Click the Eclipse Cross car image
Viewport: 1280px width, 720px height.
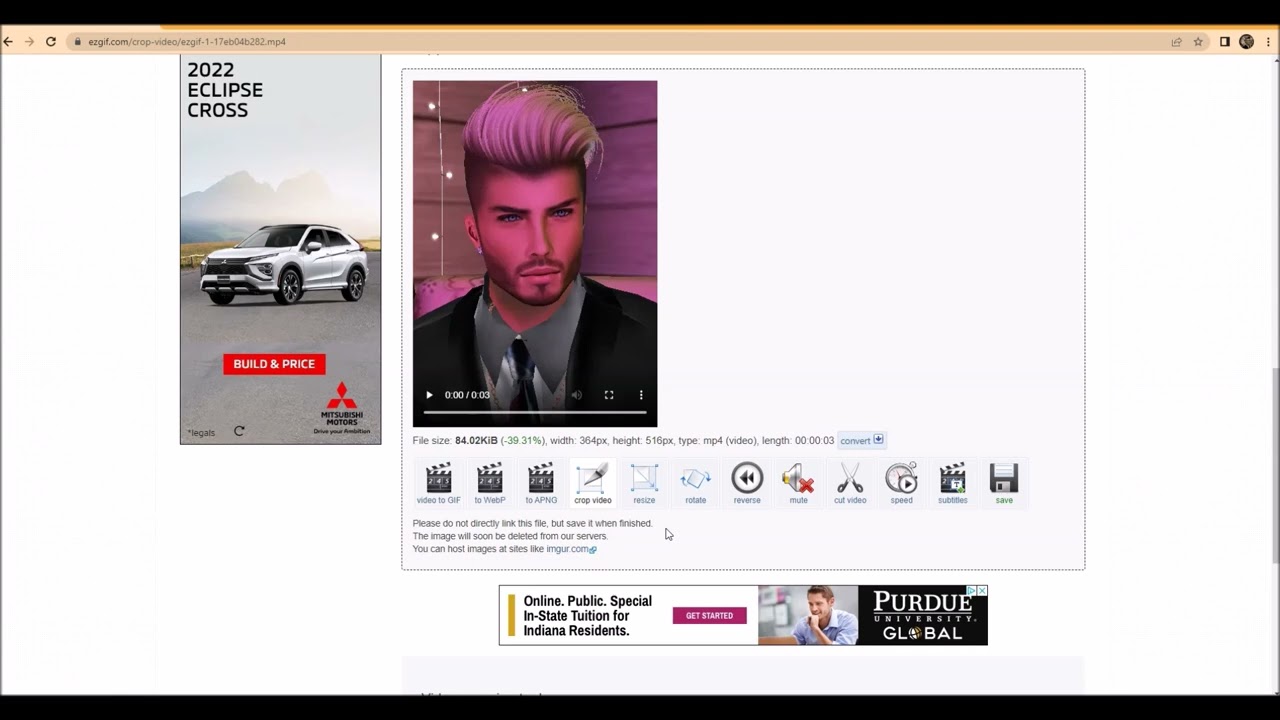point(283,265)
